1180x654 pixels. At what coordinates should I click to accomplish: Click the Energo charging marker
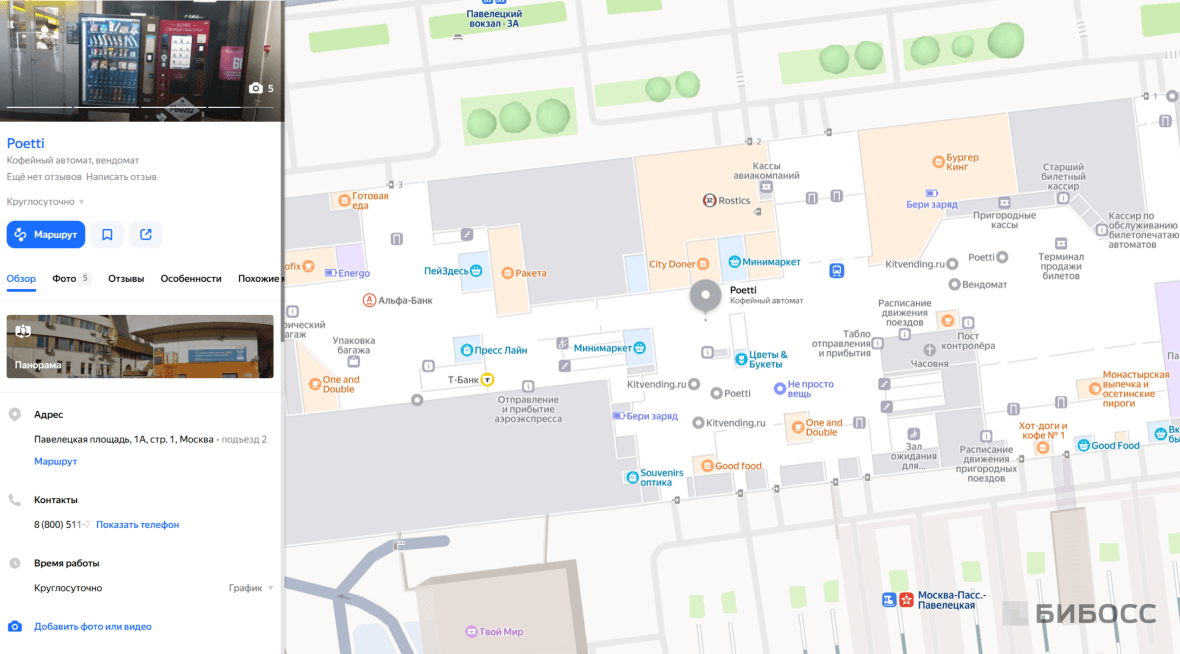[330, 273]
